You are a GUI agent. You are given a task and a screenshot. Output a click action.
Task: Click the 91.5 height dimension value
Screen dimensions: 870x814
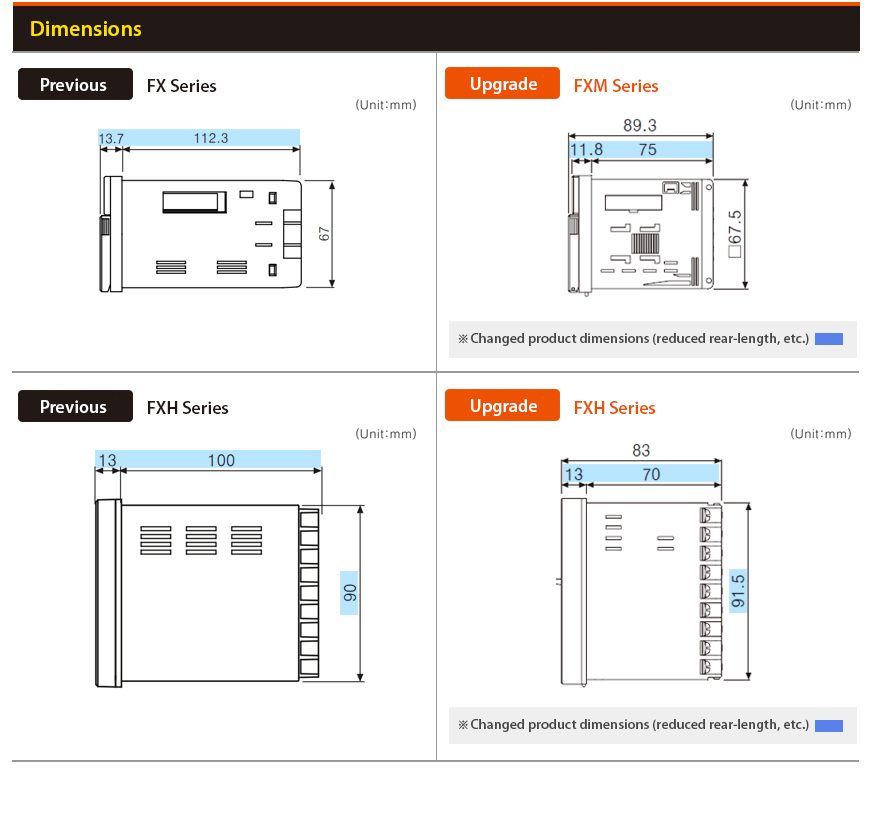(738, 591)
